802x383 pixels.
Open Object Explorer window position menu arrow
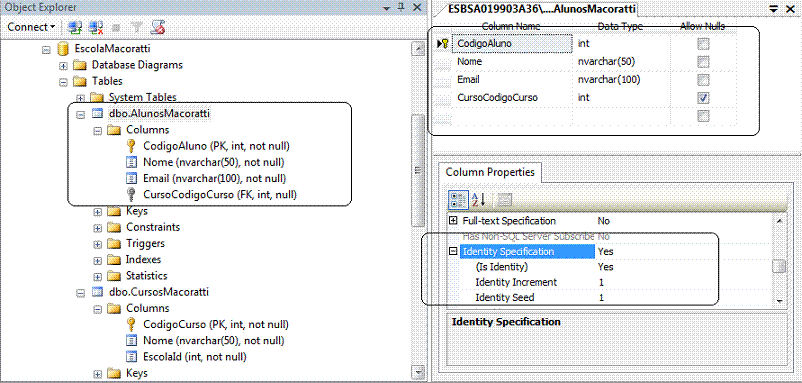(x=386, y=8)
